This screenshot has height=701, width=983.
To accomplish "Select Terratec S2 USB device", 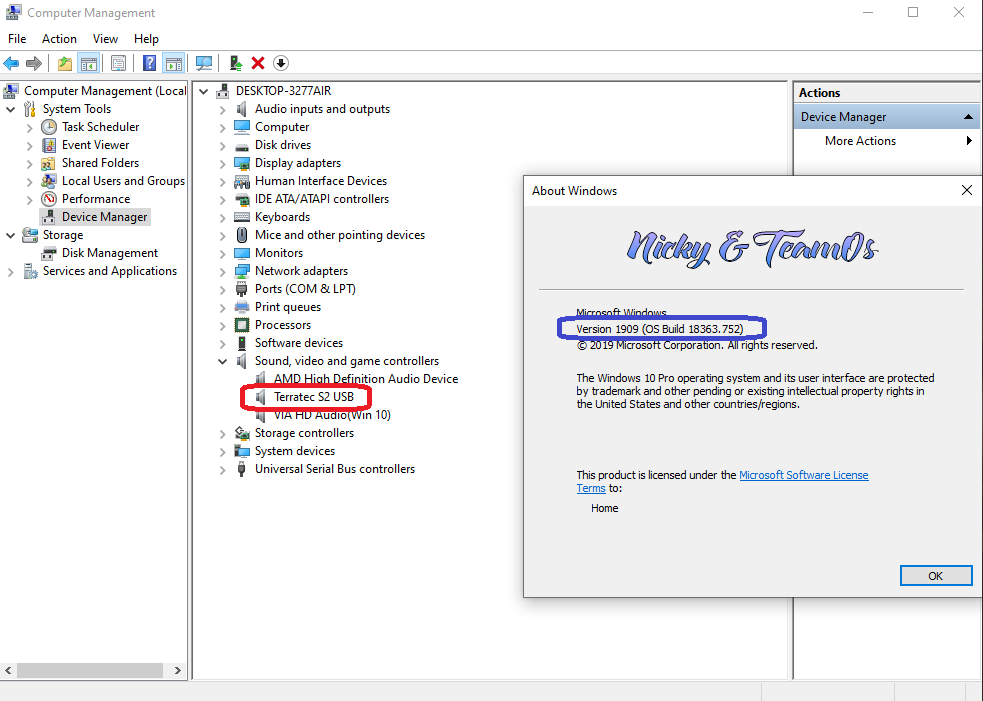I will point(313,397).
